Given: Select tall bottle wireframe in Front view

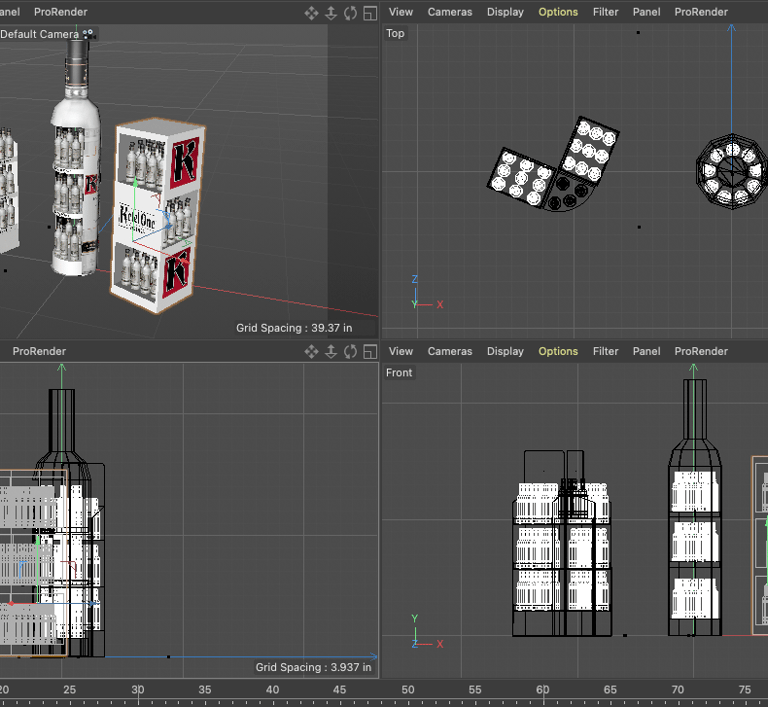Looking at the screenshot, I should point(695,507).
